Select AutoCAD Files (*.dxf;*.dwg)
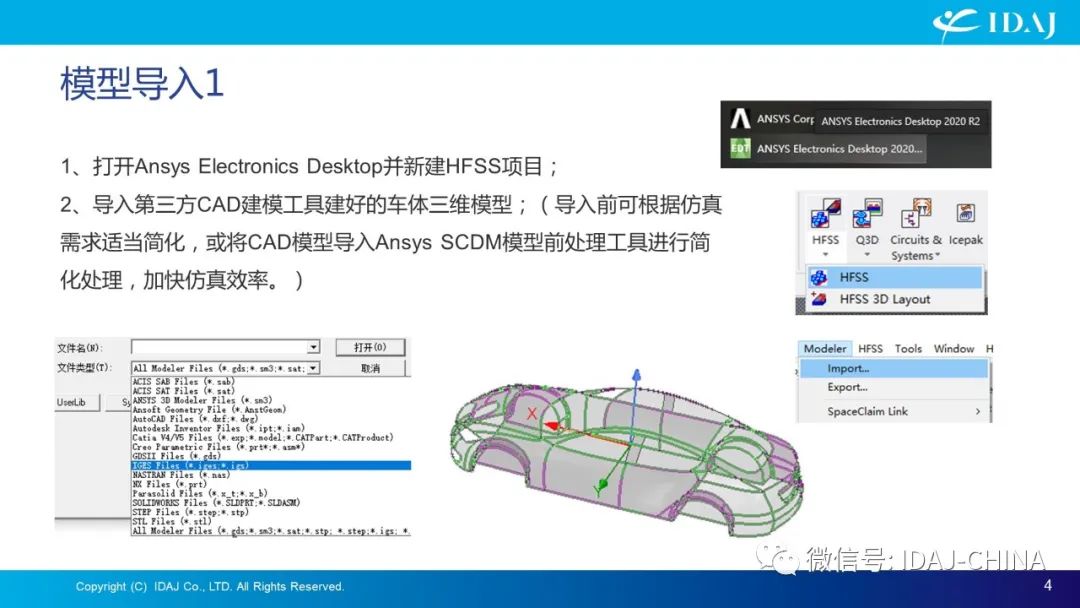 tap(271, 419)
